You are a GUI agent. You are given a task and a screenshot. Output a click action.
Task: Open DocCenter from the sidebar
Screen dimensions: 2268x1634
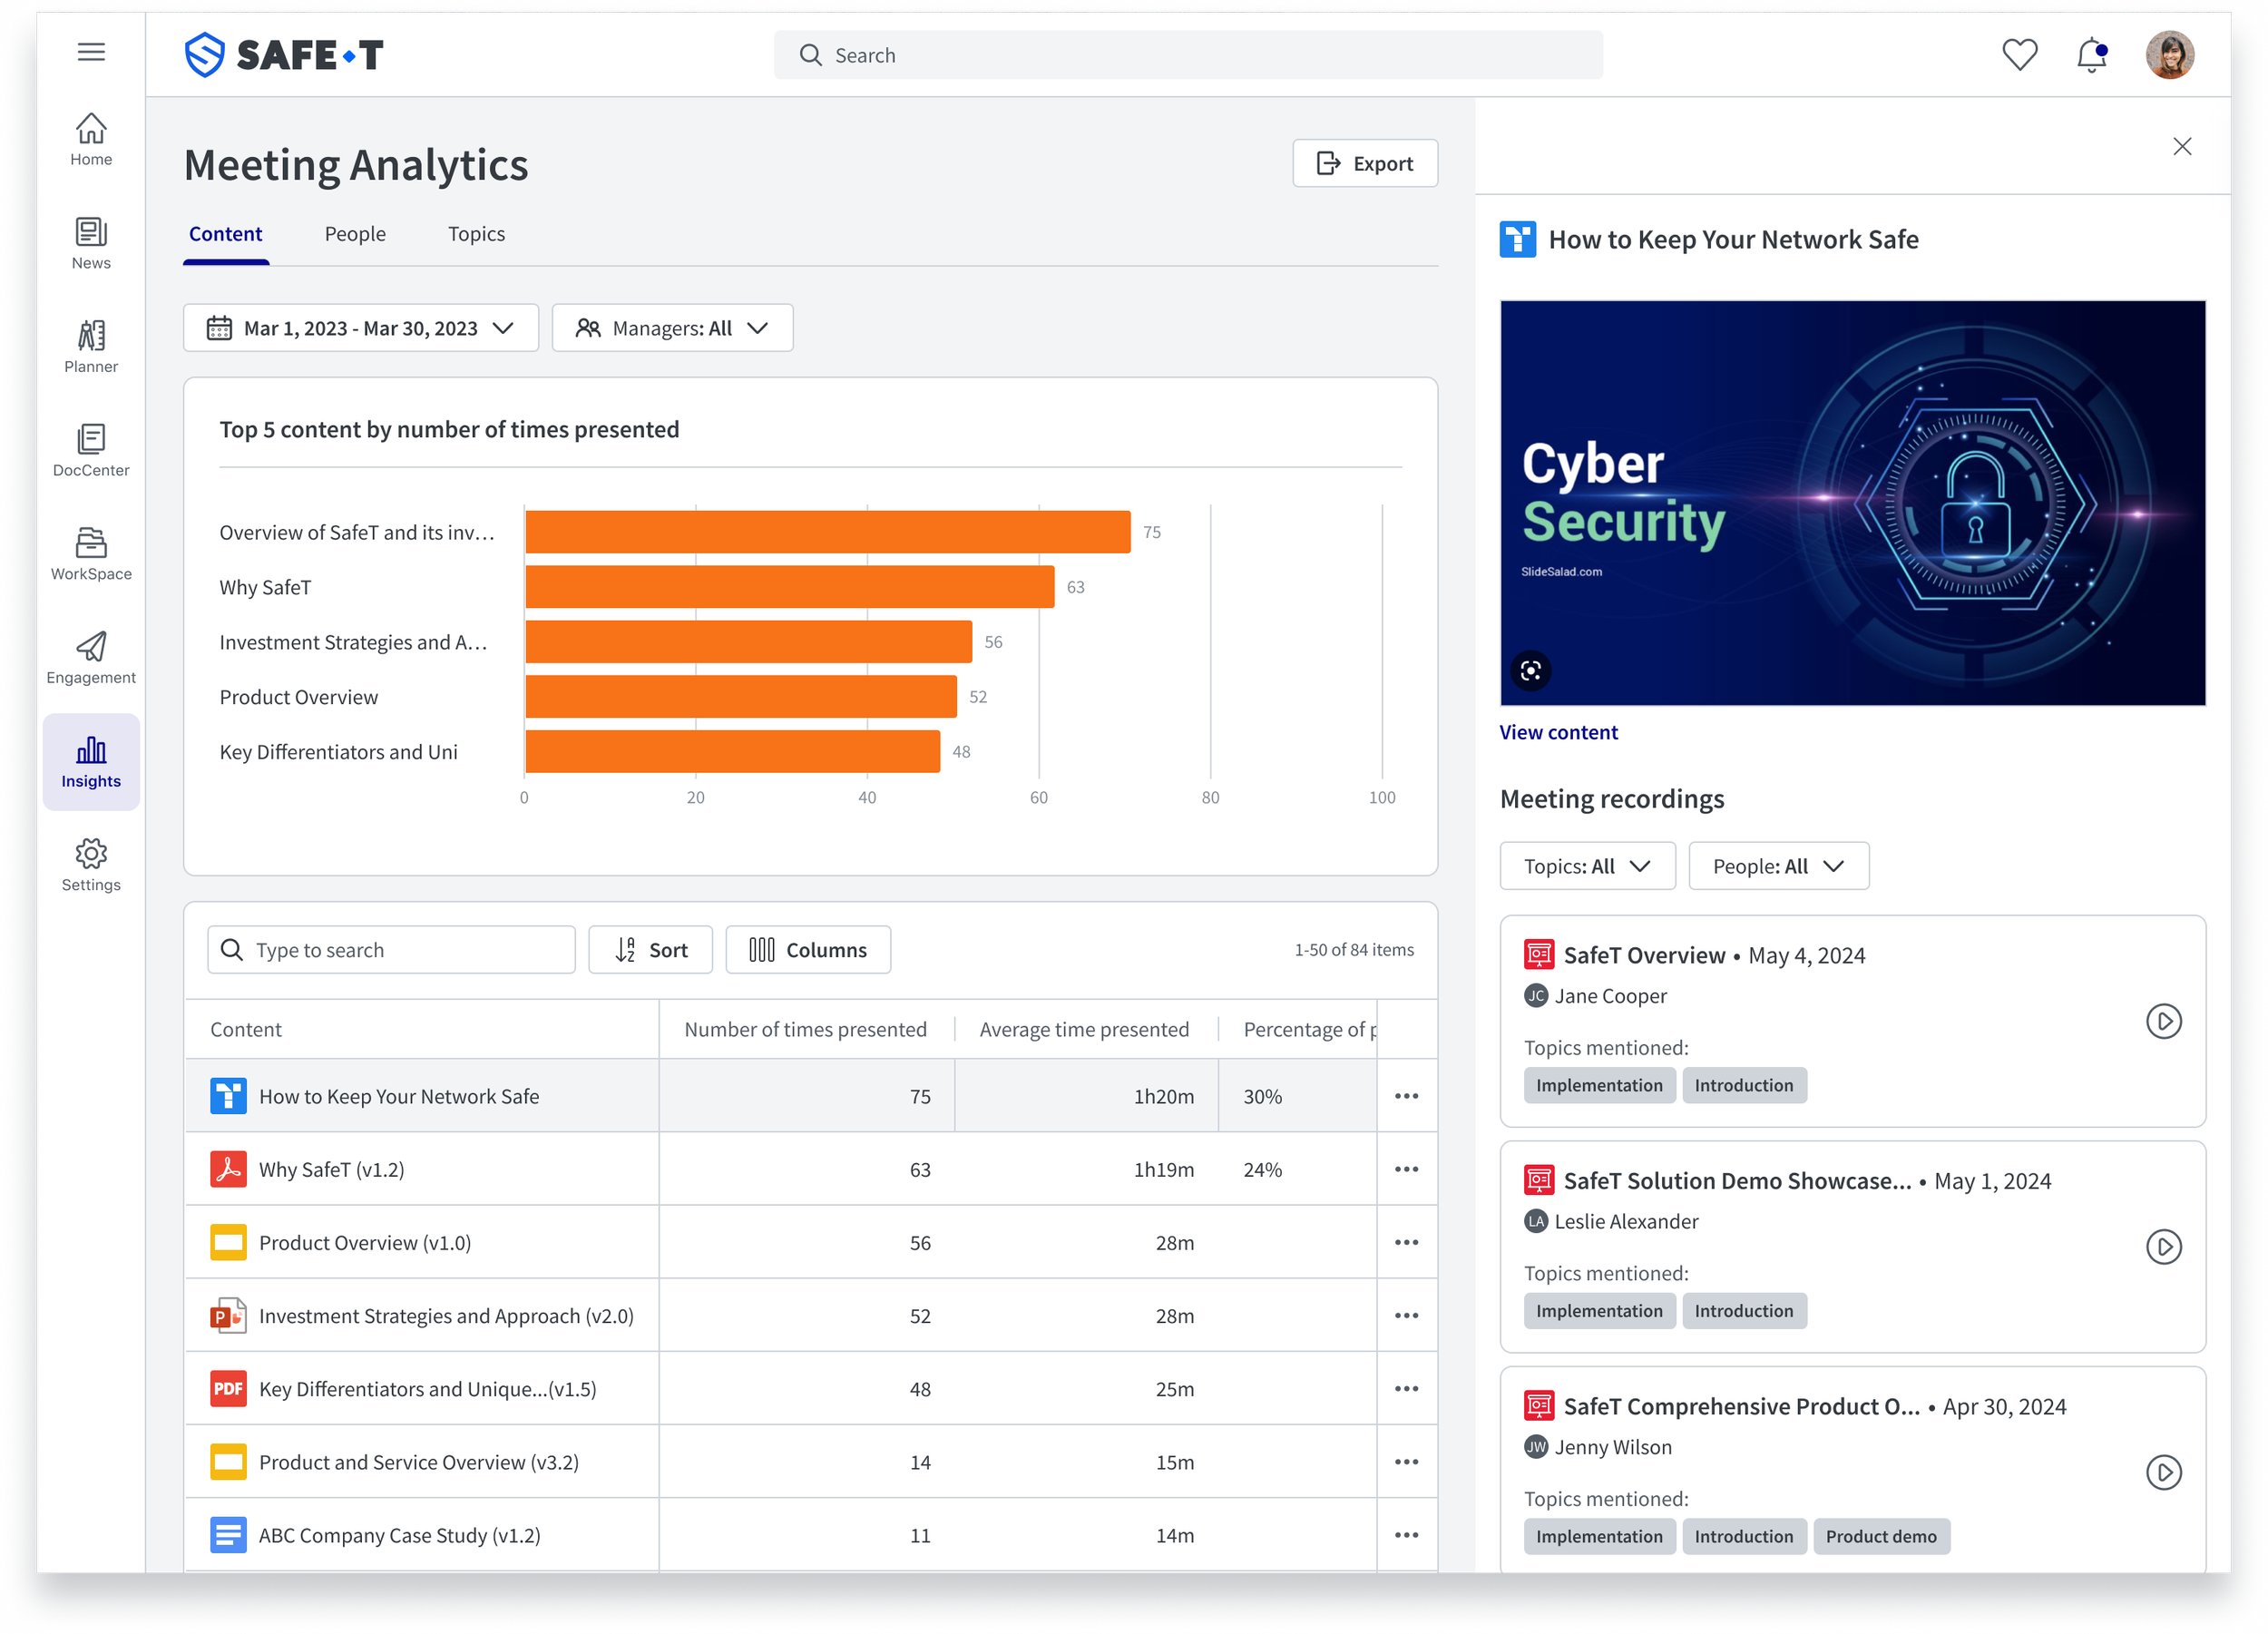click(91, 450)
